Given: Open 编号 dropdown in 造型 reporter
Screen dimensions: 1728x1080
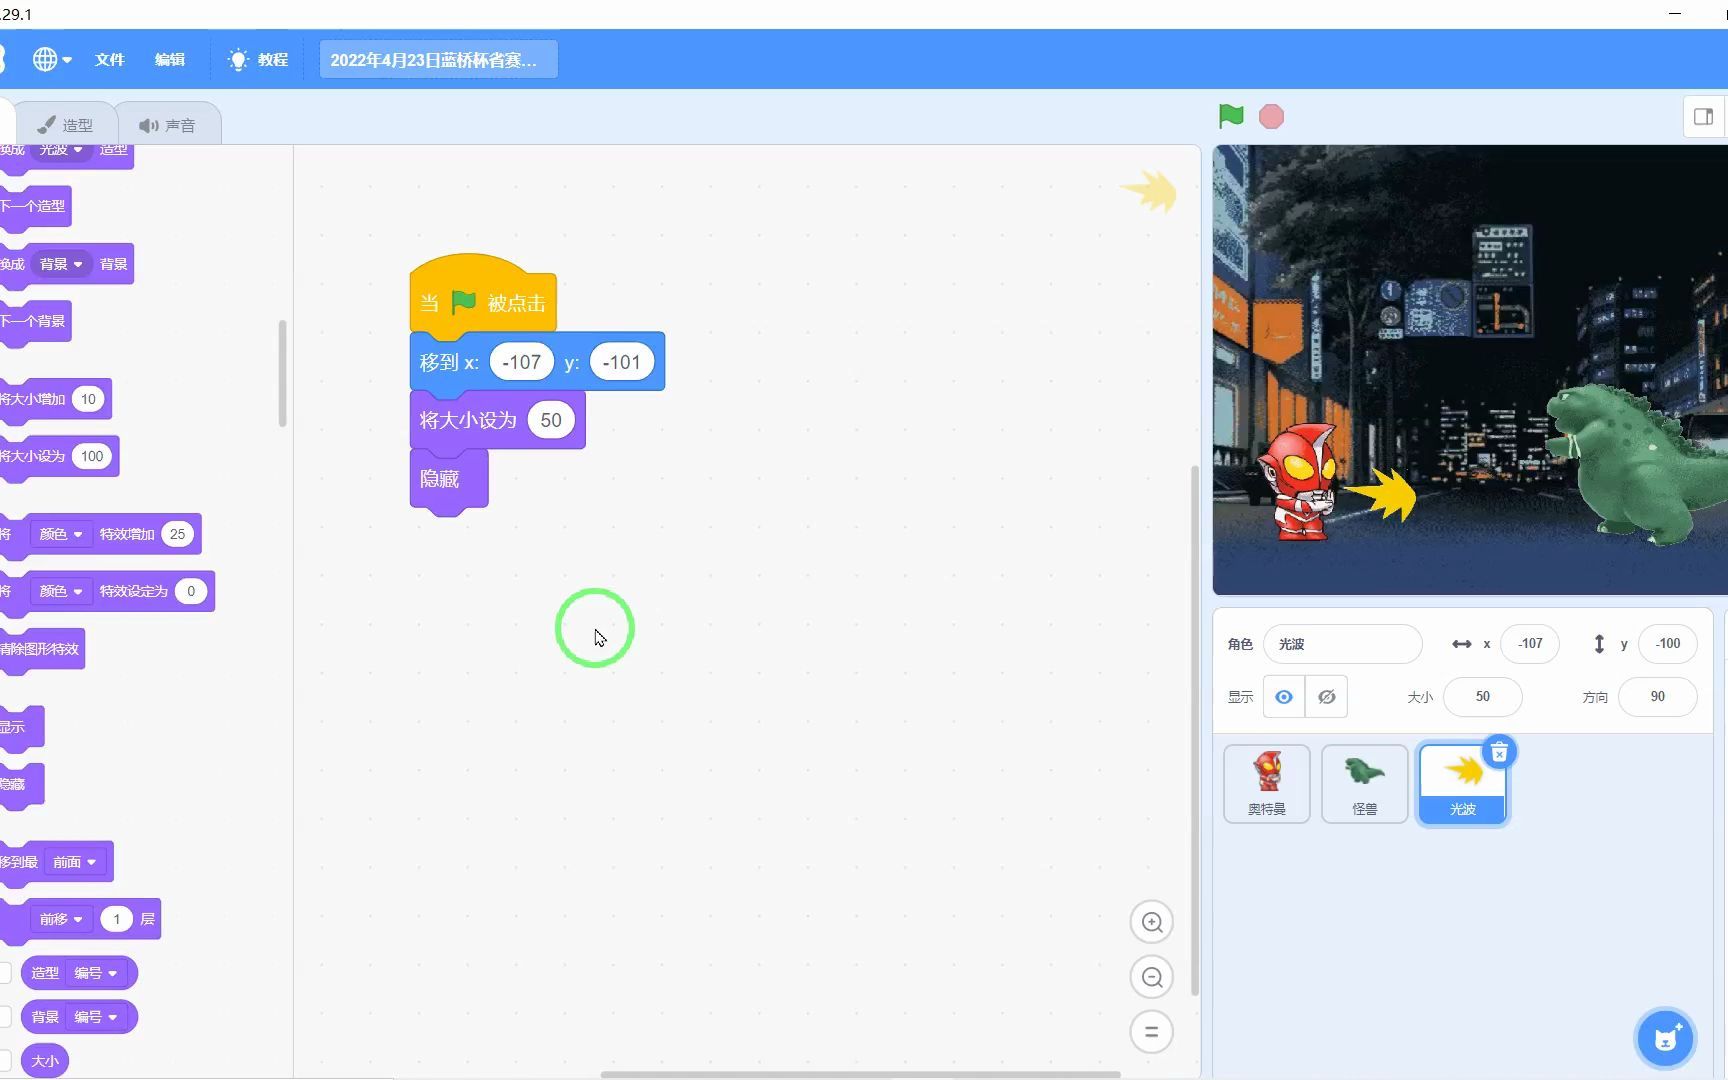Looking at the screenshot, I should click(x=96, y=973).
